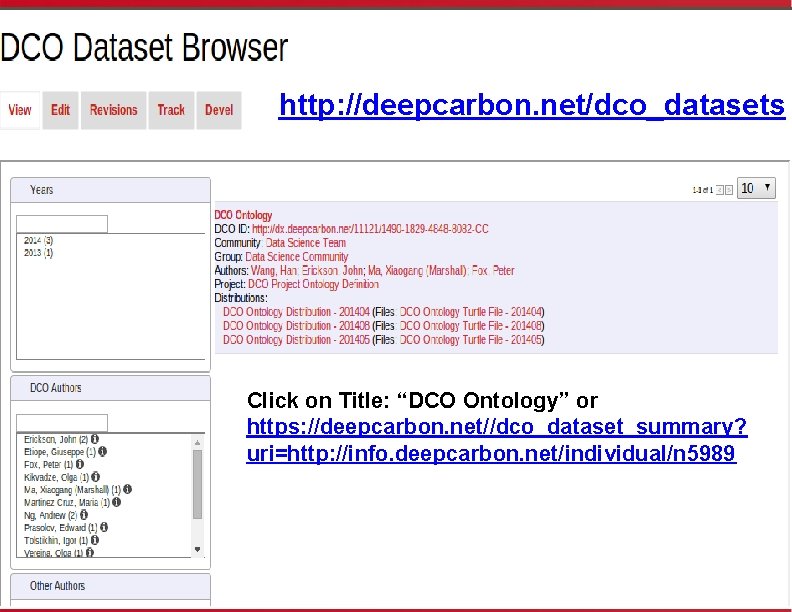
Task: Open the Devel tab
Action: click(219, 110)
